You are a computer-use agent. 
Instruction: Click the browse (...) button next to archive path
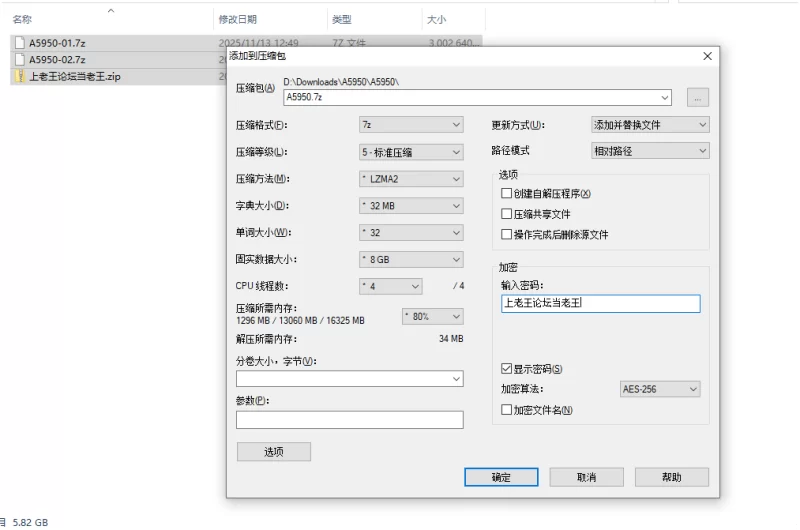[x=697, y=97]
